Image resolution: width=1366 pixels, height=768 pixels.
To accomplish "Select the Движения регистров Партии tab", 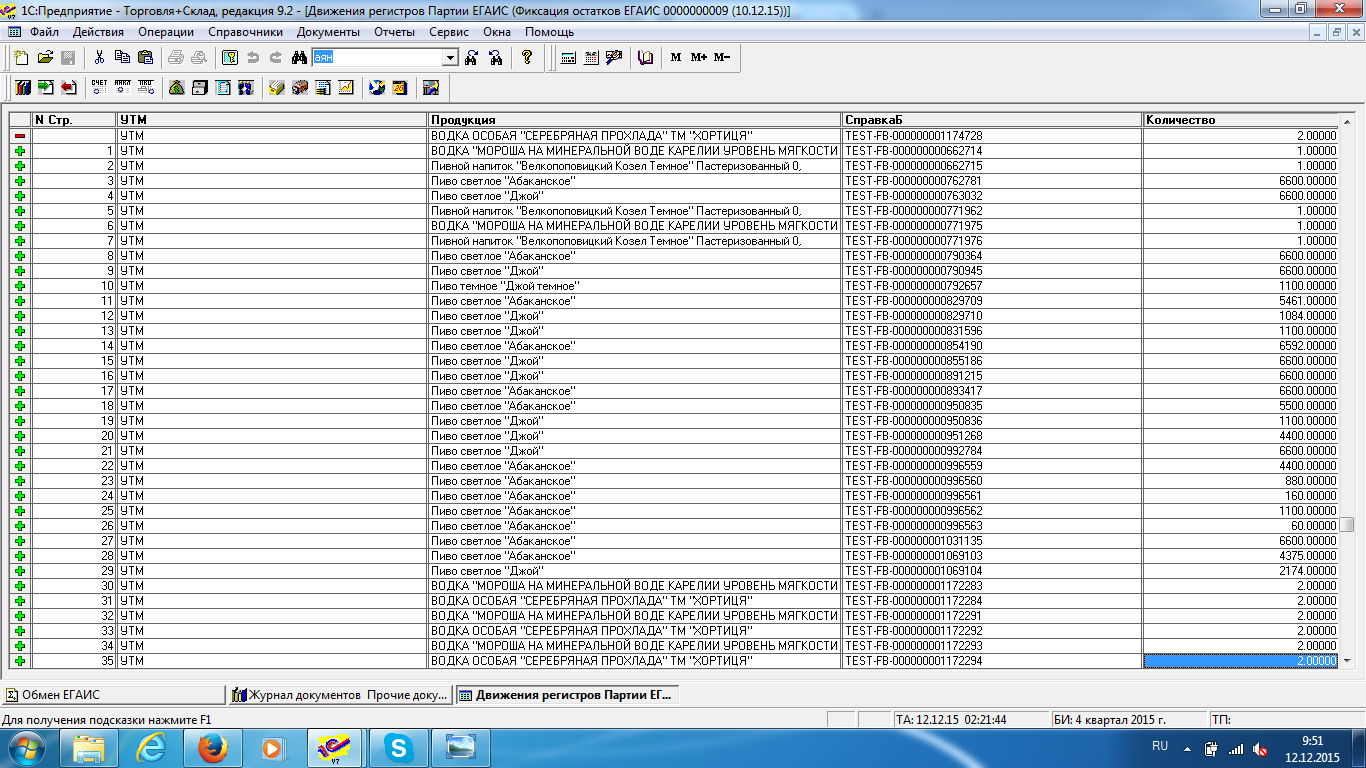I will point(567,695).
